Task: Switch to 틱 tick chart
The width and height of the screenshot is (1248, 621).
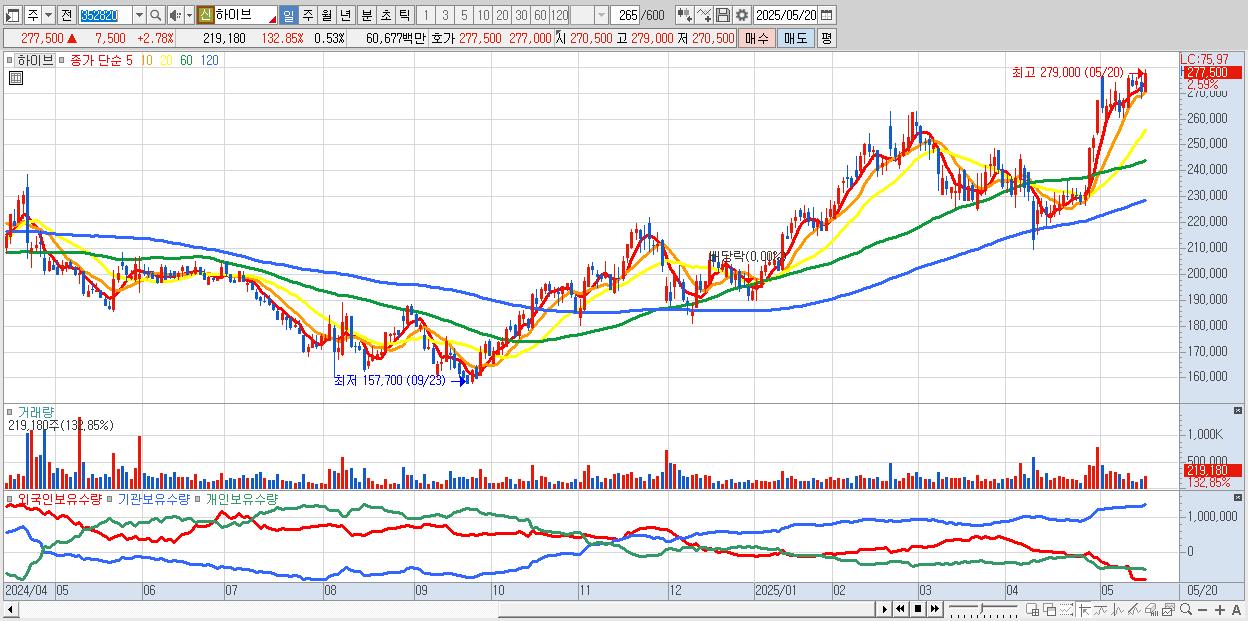Action: click(404, 15)
